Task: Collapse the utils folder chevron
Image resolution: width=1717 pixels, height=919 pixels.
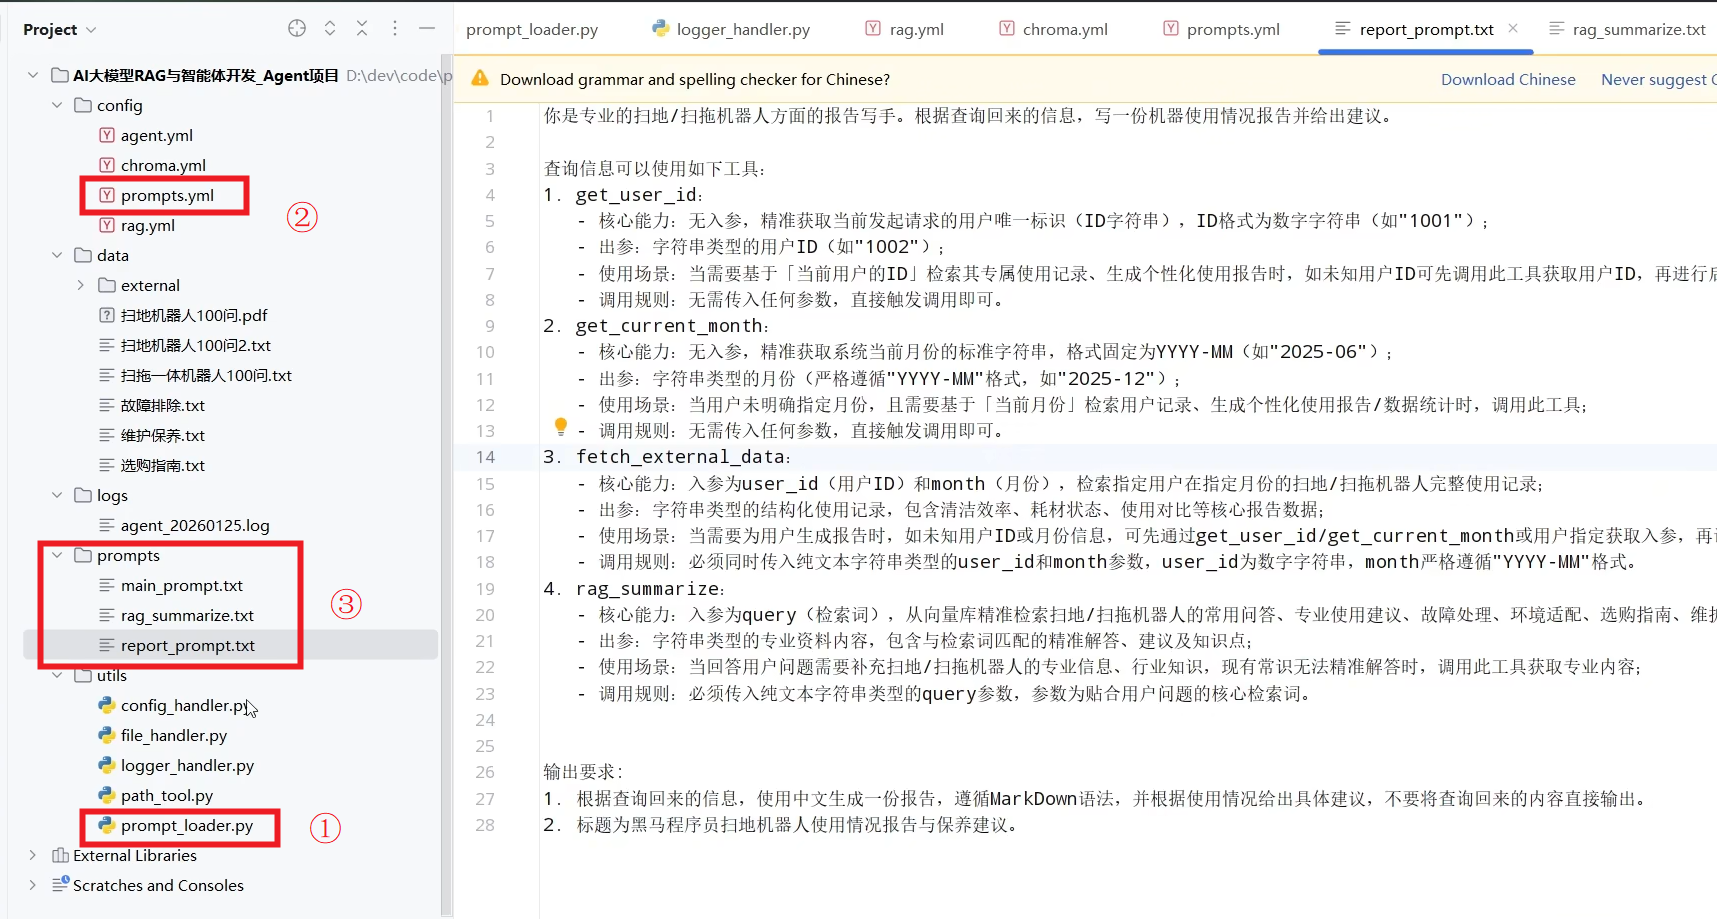Action: pyautogui.click(x=57, y=675)
